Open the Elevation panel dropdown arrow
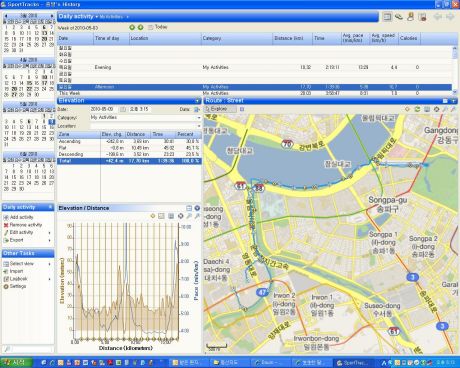 [198, 101]
